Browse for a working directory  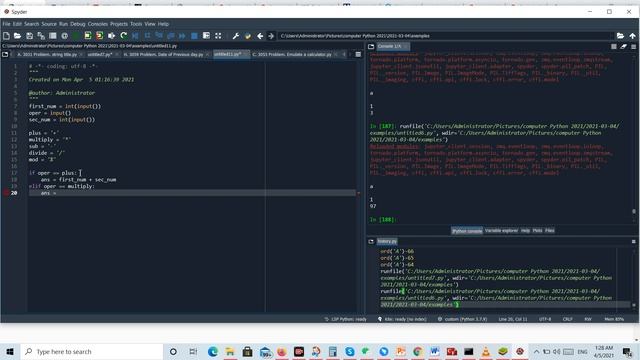[x=620, y=36]
